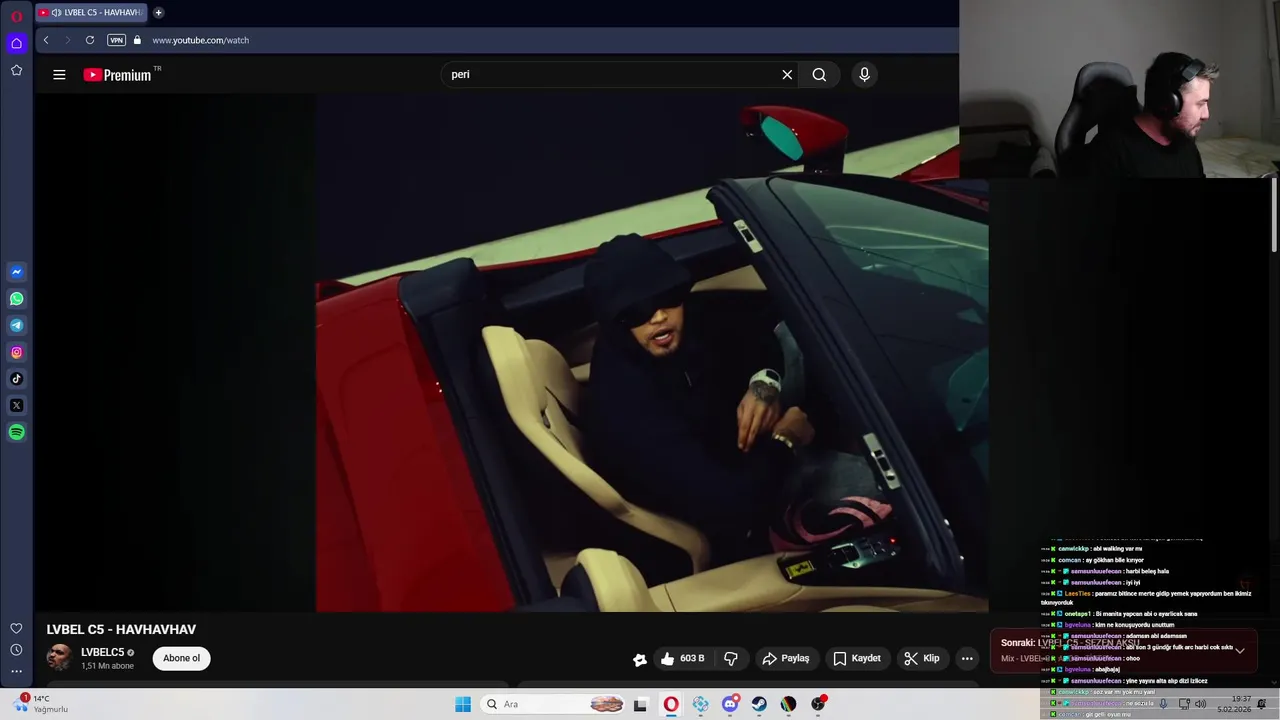Open Steam from the taskbar
The height and width of the screenshot is (720, 1280).
pyautogui.click(x=760, y=704)
